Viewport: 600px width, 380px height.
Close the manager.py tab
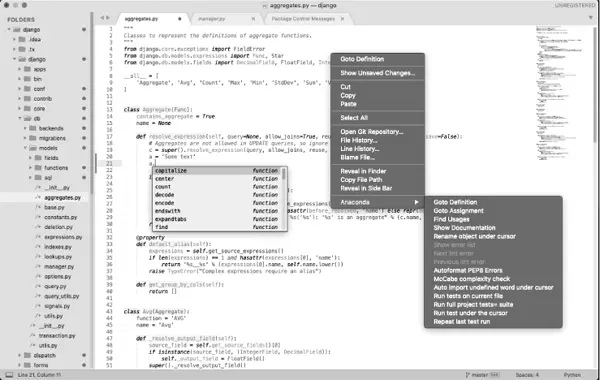(253, 19)
